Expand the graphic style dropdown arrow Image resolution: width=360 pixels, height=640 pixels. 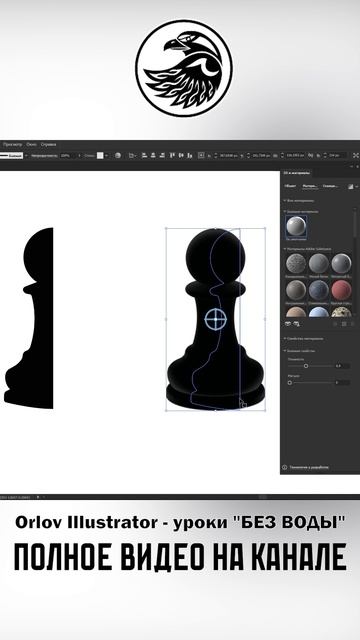point(107,156)
